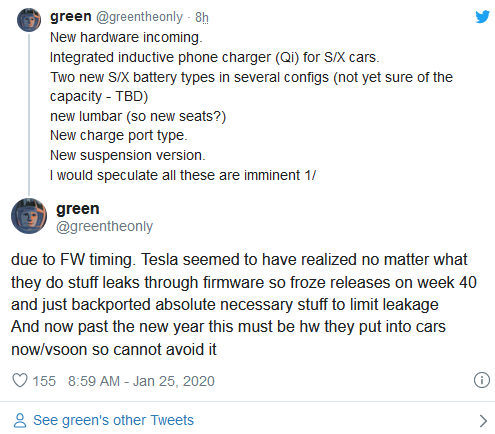Open the bold green name in the parent tweet
This screenshot has height=434, width=495.
tap(71, 16)
